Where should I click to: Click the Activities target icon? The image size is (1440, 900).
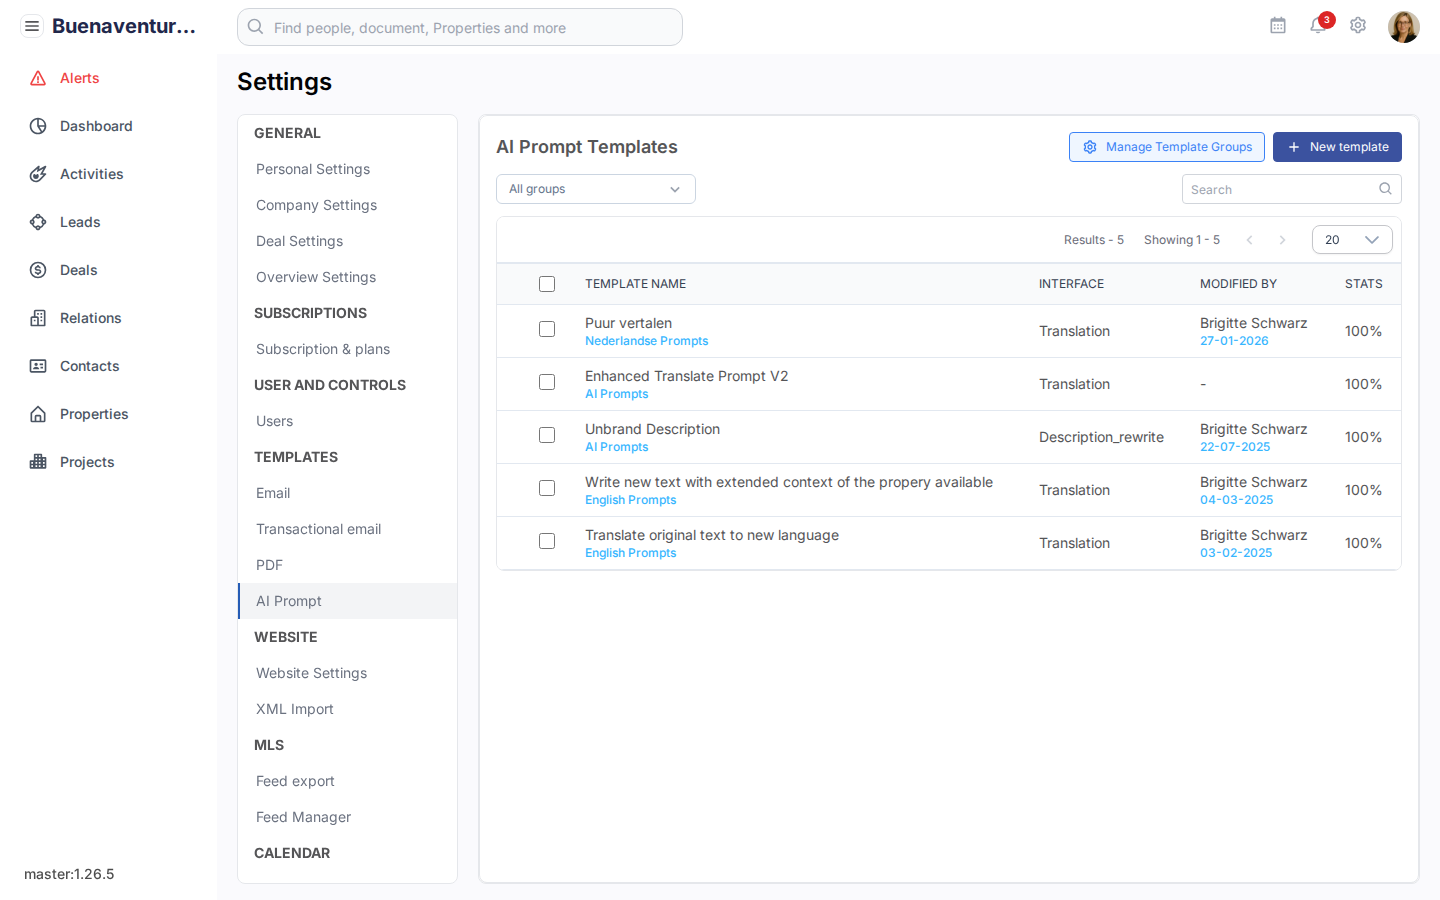[38, 174]
